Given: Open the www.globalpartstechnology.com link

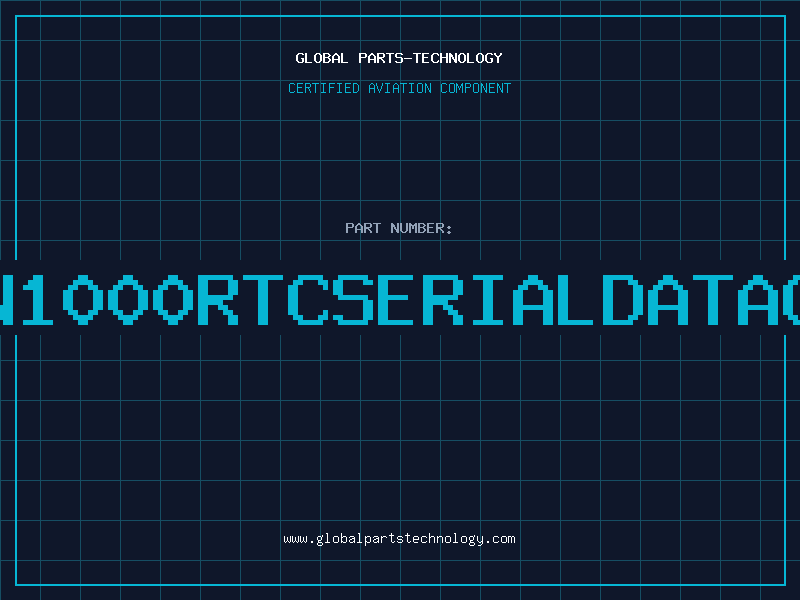Looking at the screenshot, I should (x=399, y=539).
